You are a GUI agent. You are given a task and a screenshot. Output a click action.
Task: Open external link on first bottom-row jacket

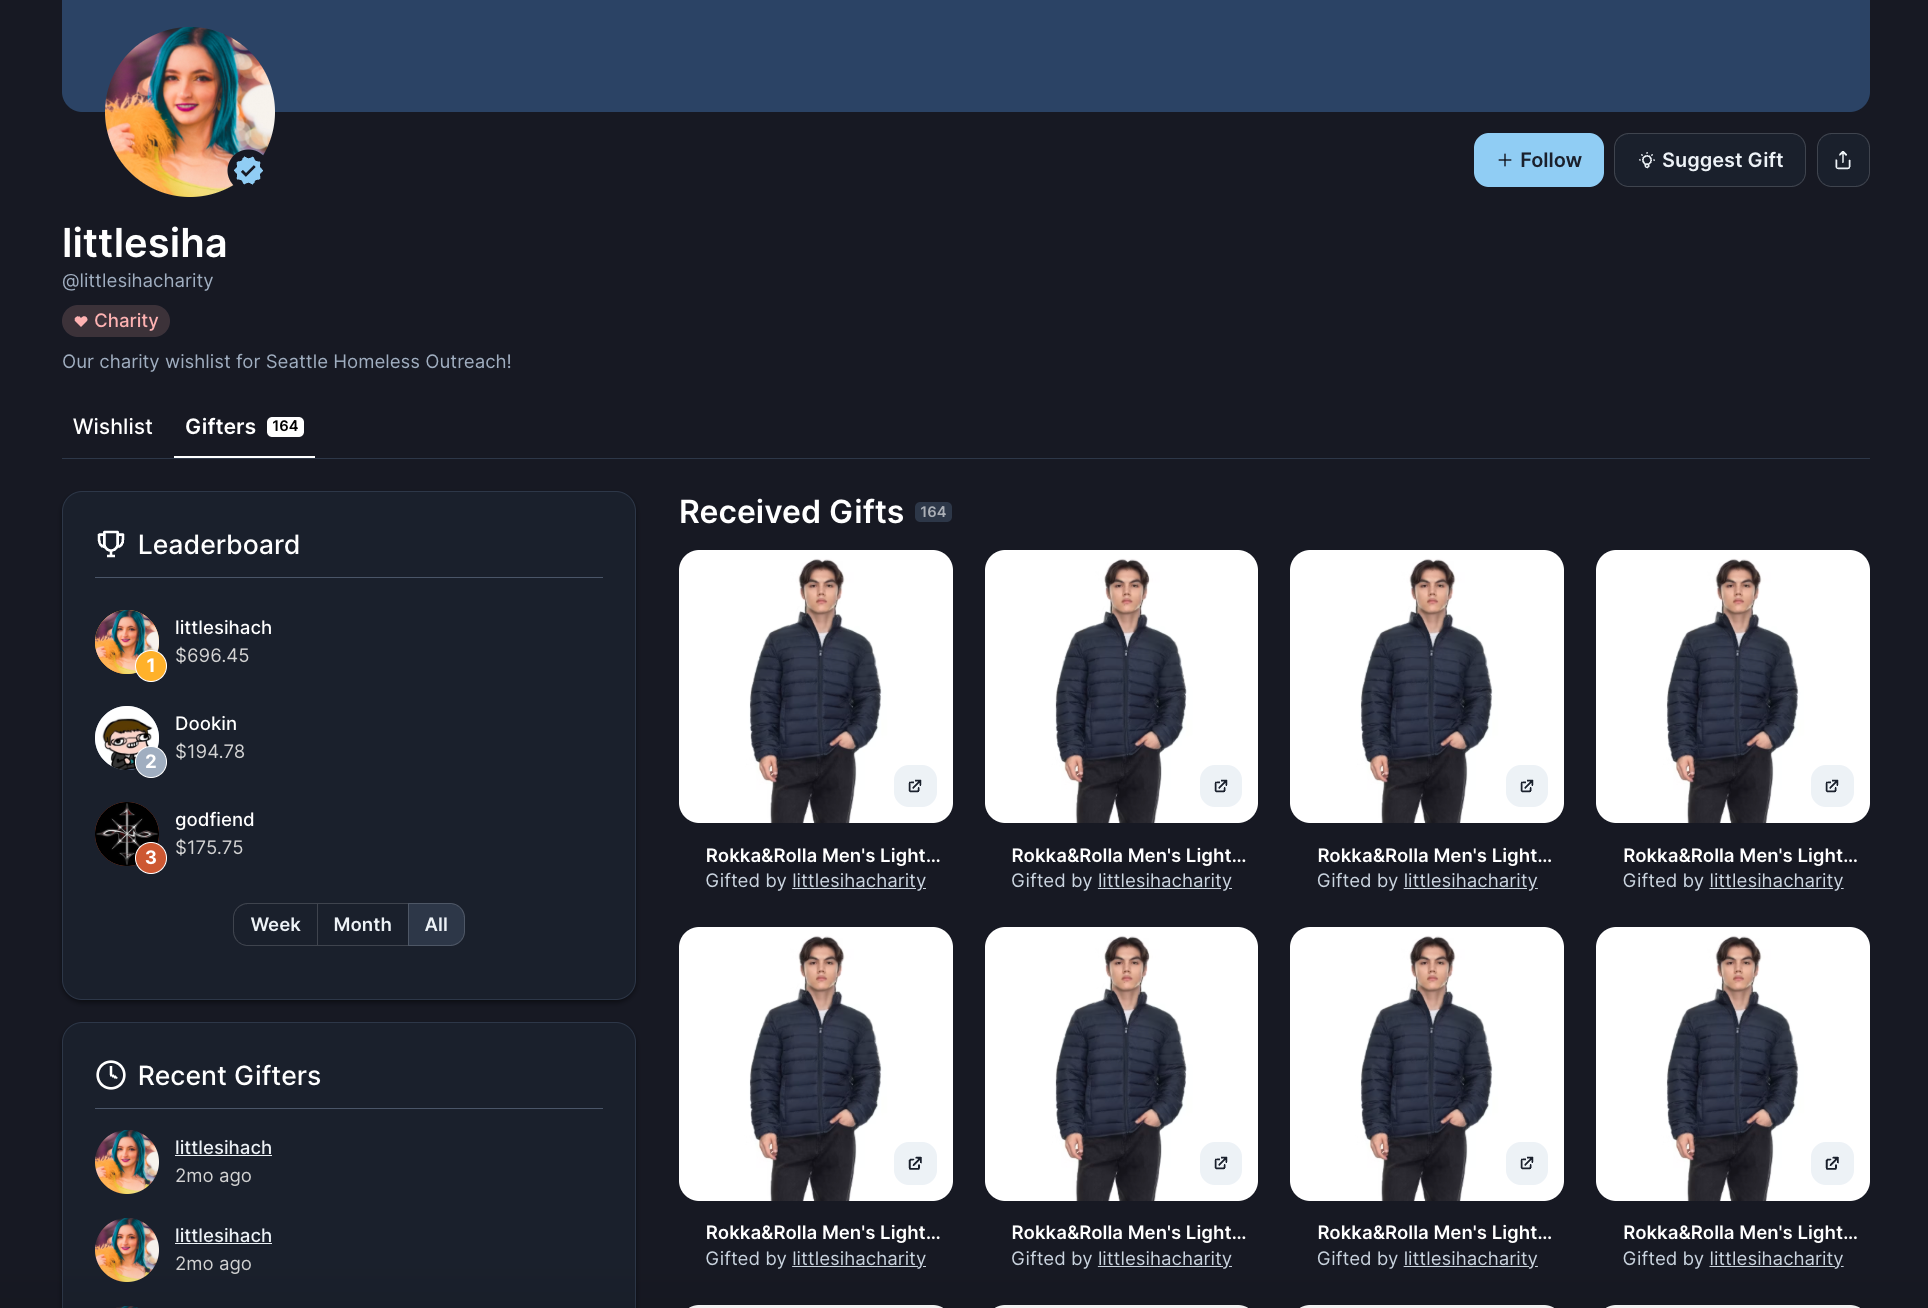pos(914,1163)
